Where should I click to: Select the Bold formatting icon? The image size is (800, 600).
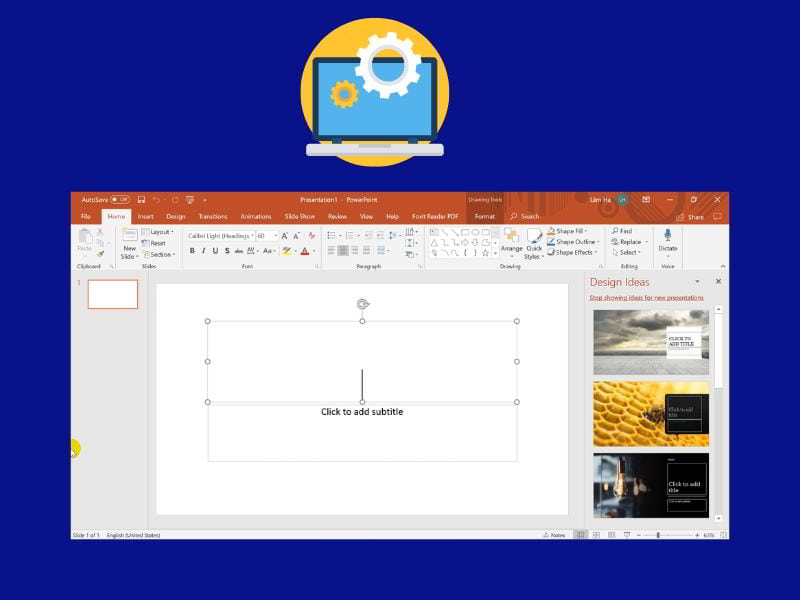(x=192, y=251)
